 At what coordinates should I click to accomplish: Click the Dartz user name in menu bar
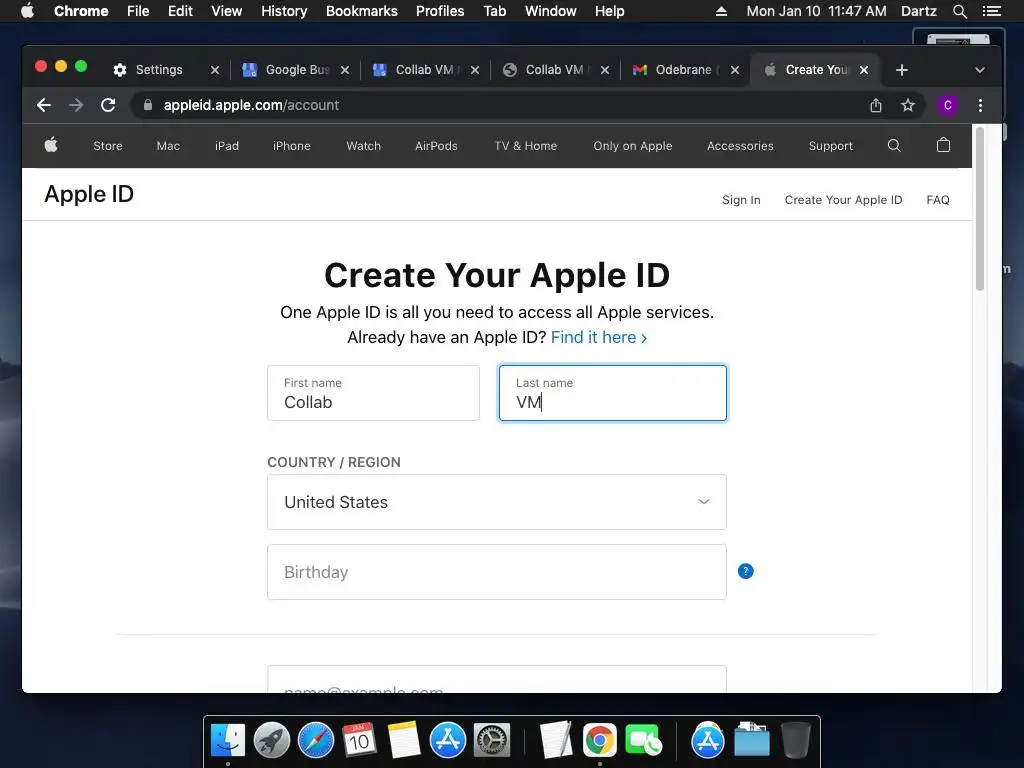(918, 11)
